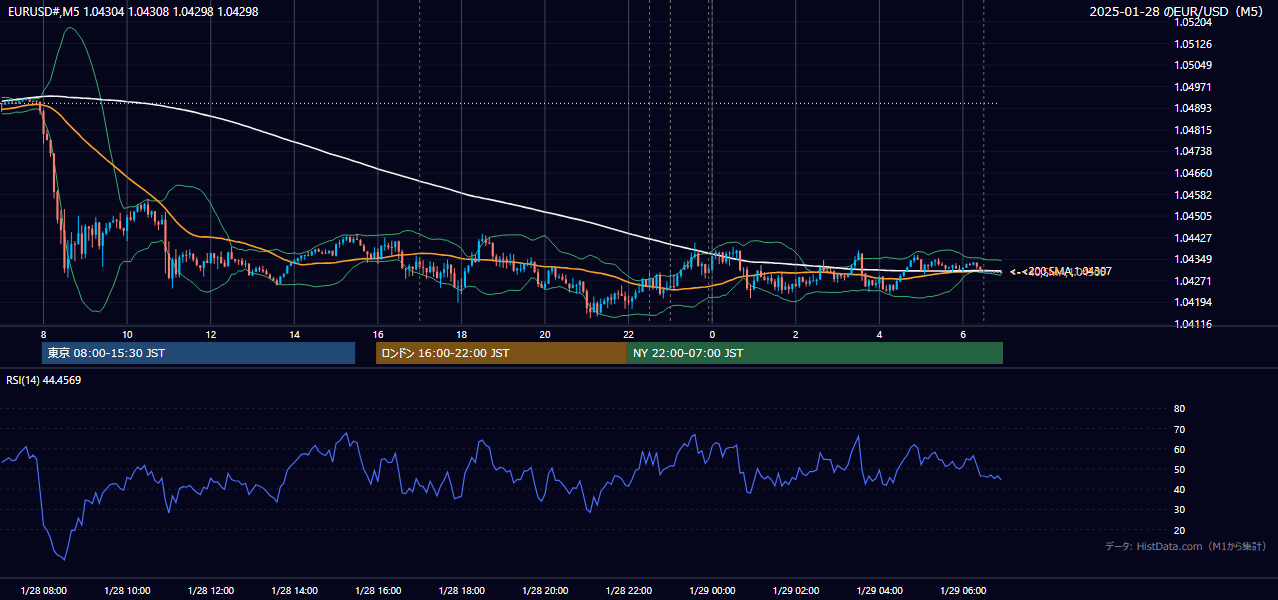Click the bottom time label 1/29 06:00
The image size is (1278, 600).
click(x=963, y=591)
